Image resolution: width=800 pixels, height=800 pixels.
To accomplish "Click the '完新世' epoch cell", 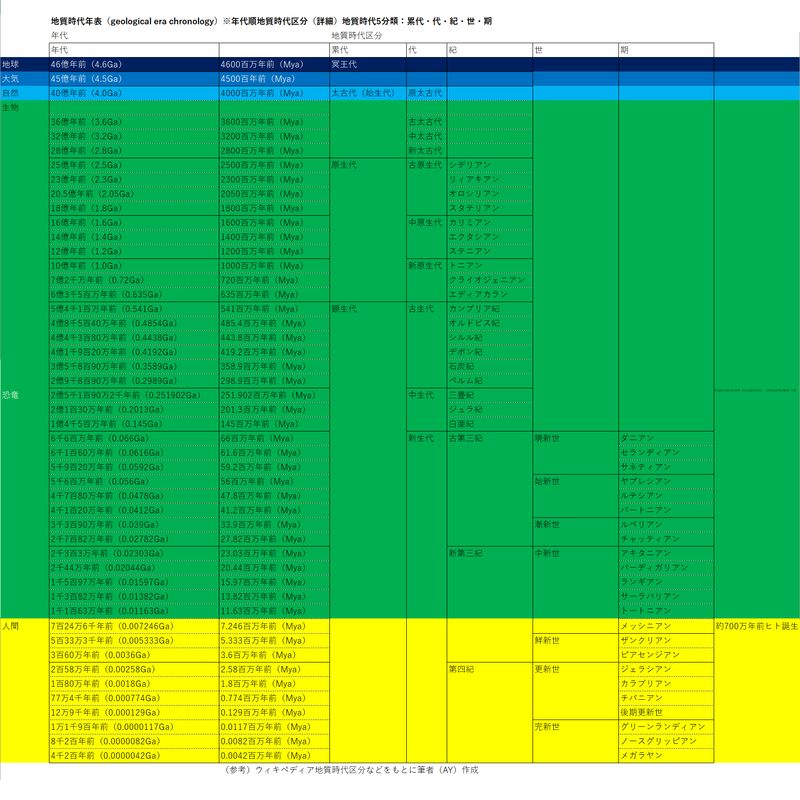I will pos(547,727).
